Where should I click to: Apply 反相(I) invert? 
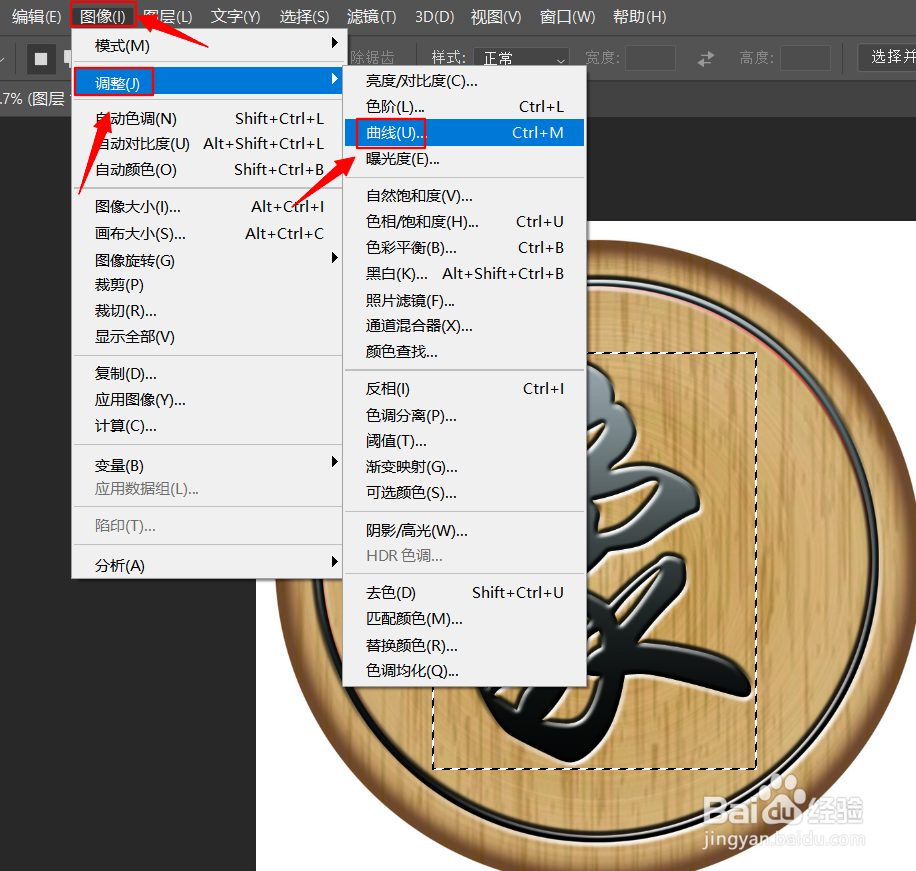(x=464, y=388)
